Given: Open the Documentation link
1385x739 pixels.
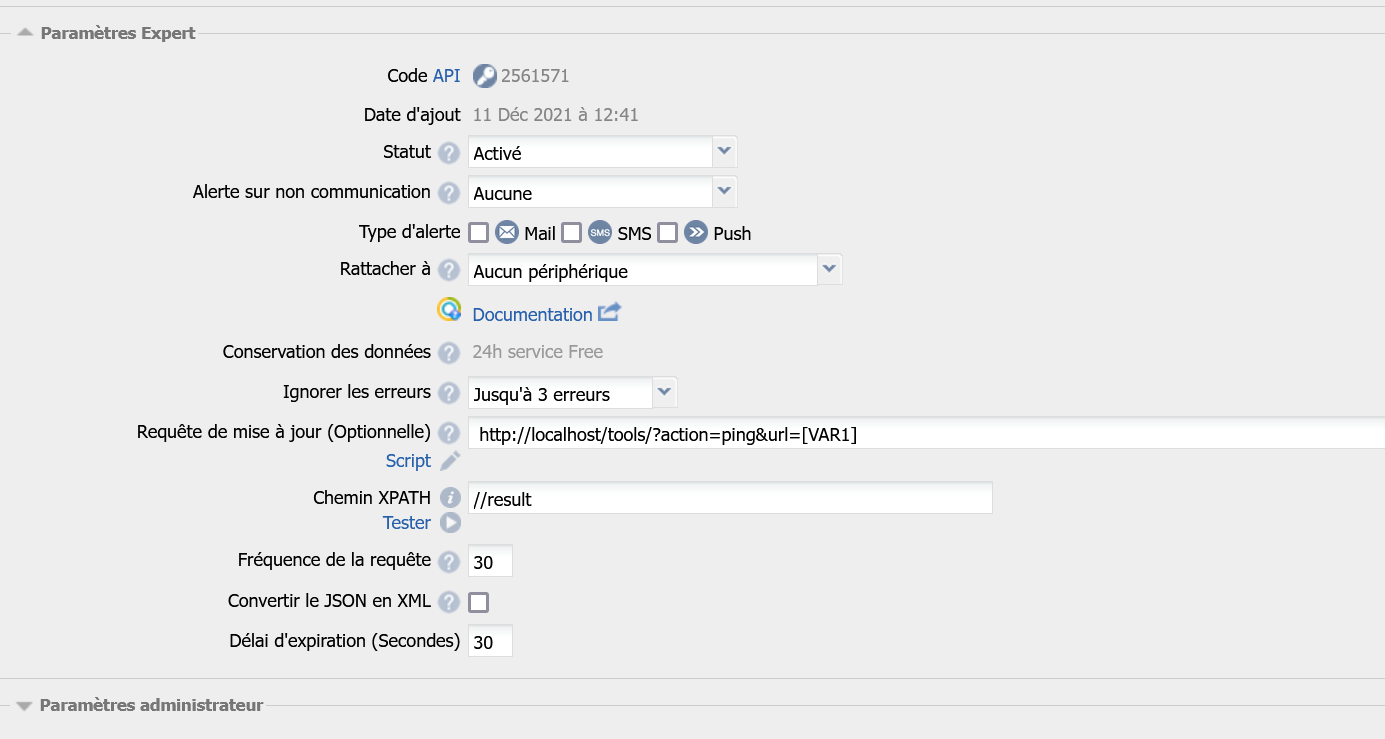Looking at the screenshot, I should 532,314.
